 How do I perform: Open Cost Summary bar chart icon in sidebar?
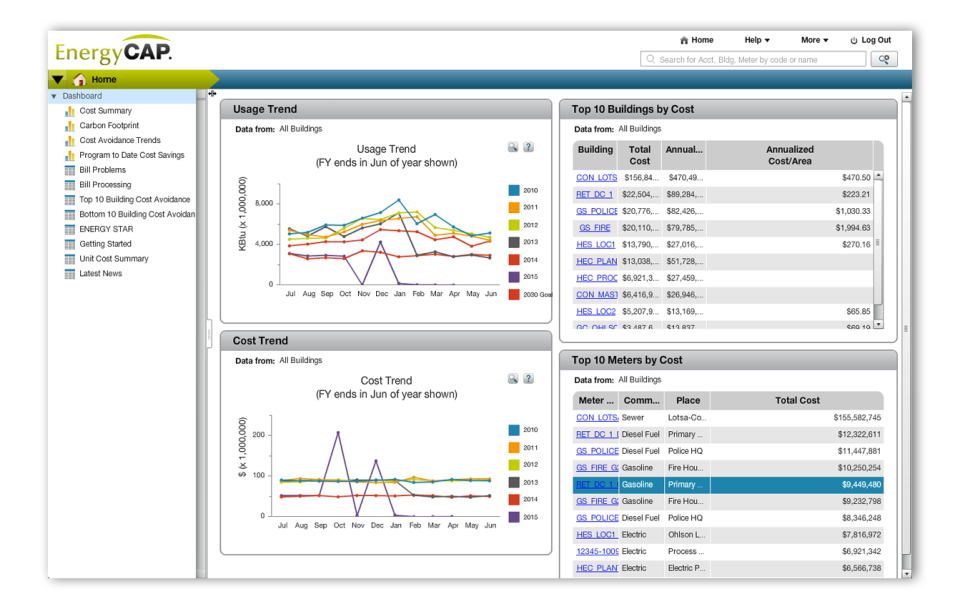point(70,111)
